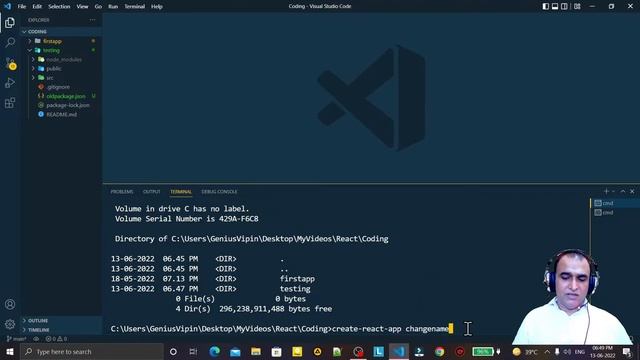Click the 'testing' directory listing in terminal
This screenshot has width=640, height=360.
pos(295,289)
